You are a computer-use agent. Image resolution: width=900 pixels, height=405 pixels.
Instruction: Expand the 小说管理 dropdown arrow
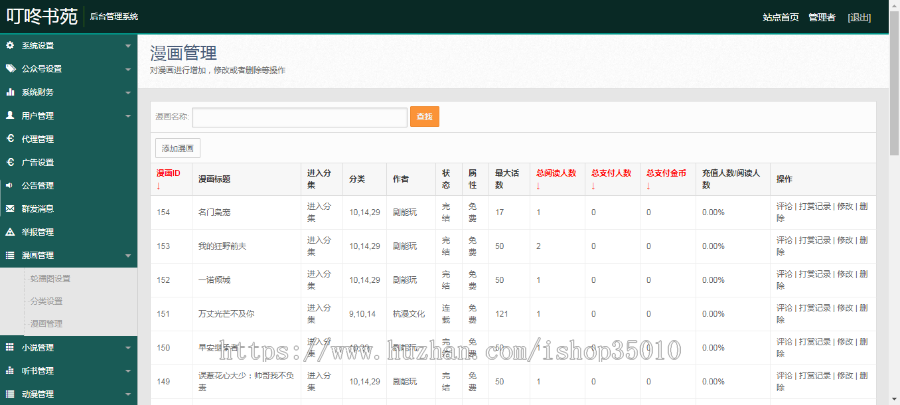coord(128,348)
